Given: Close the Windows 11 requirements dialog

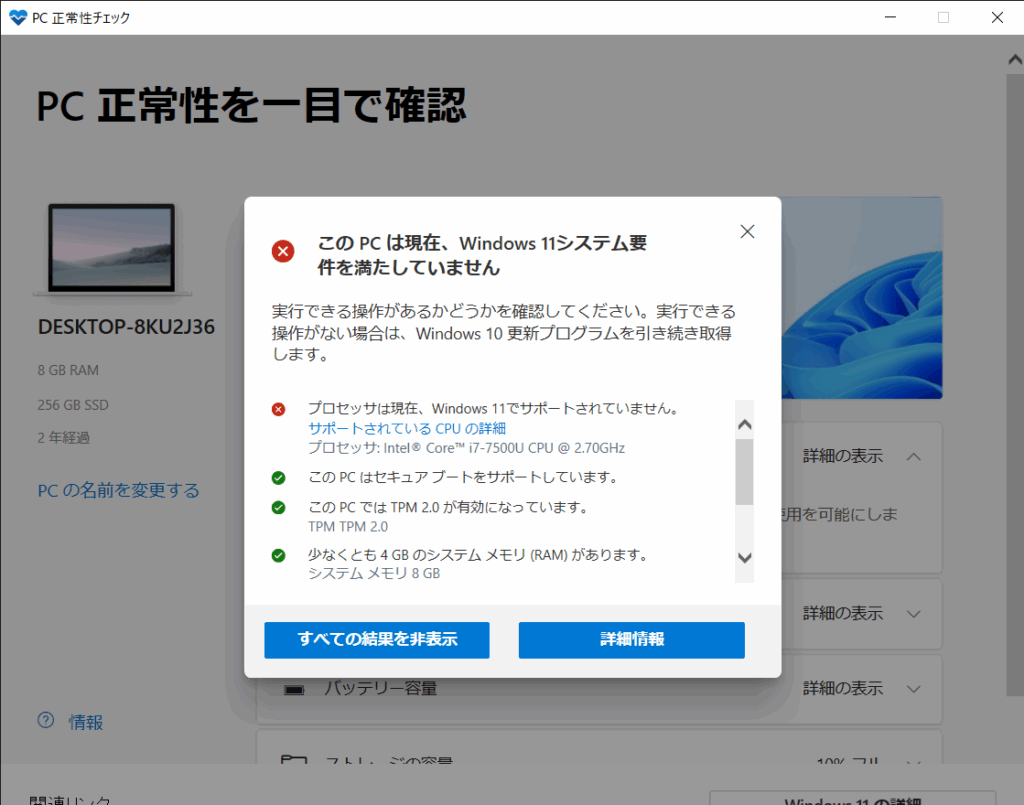Looking at the screenshot, I should 747,232.
